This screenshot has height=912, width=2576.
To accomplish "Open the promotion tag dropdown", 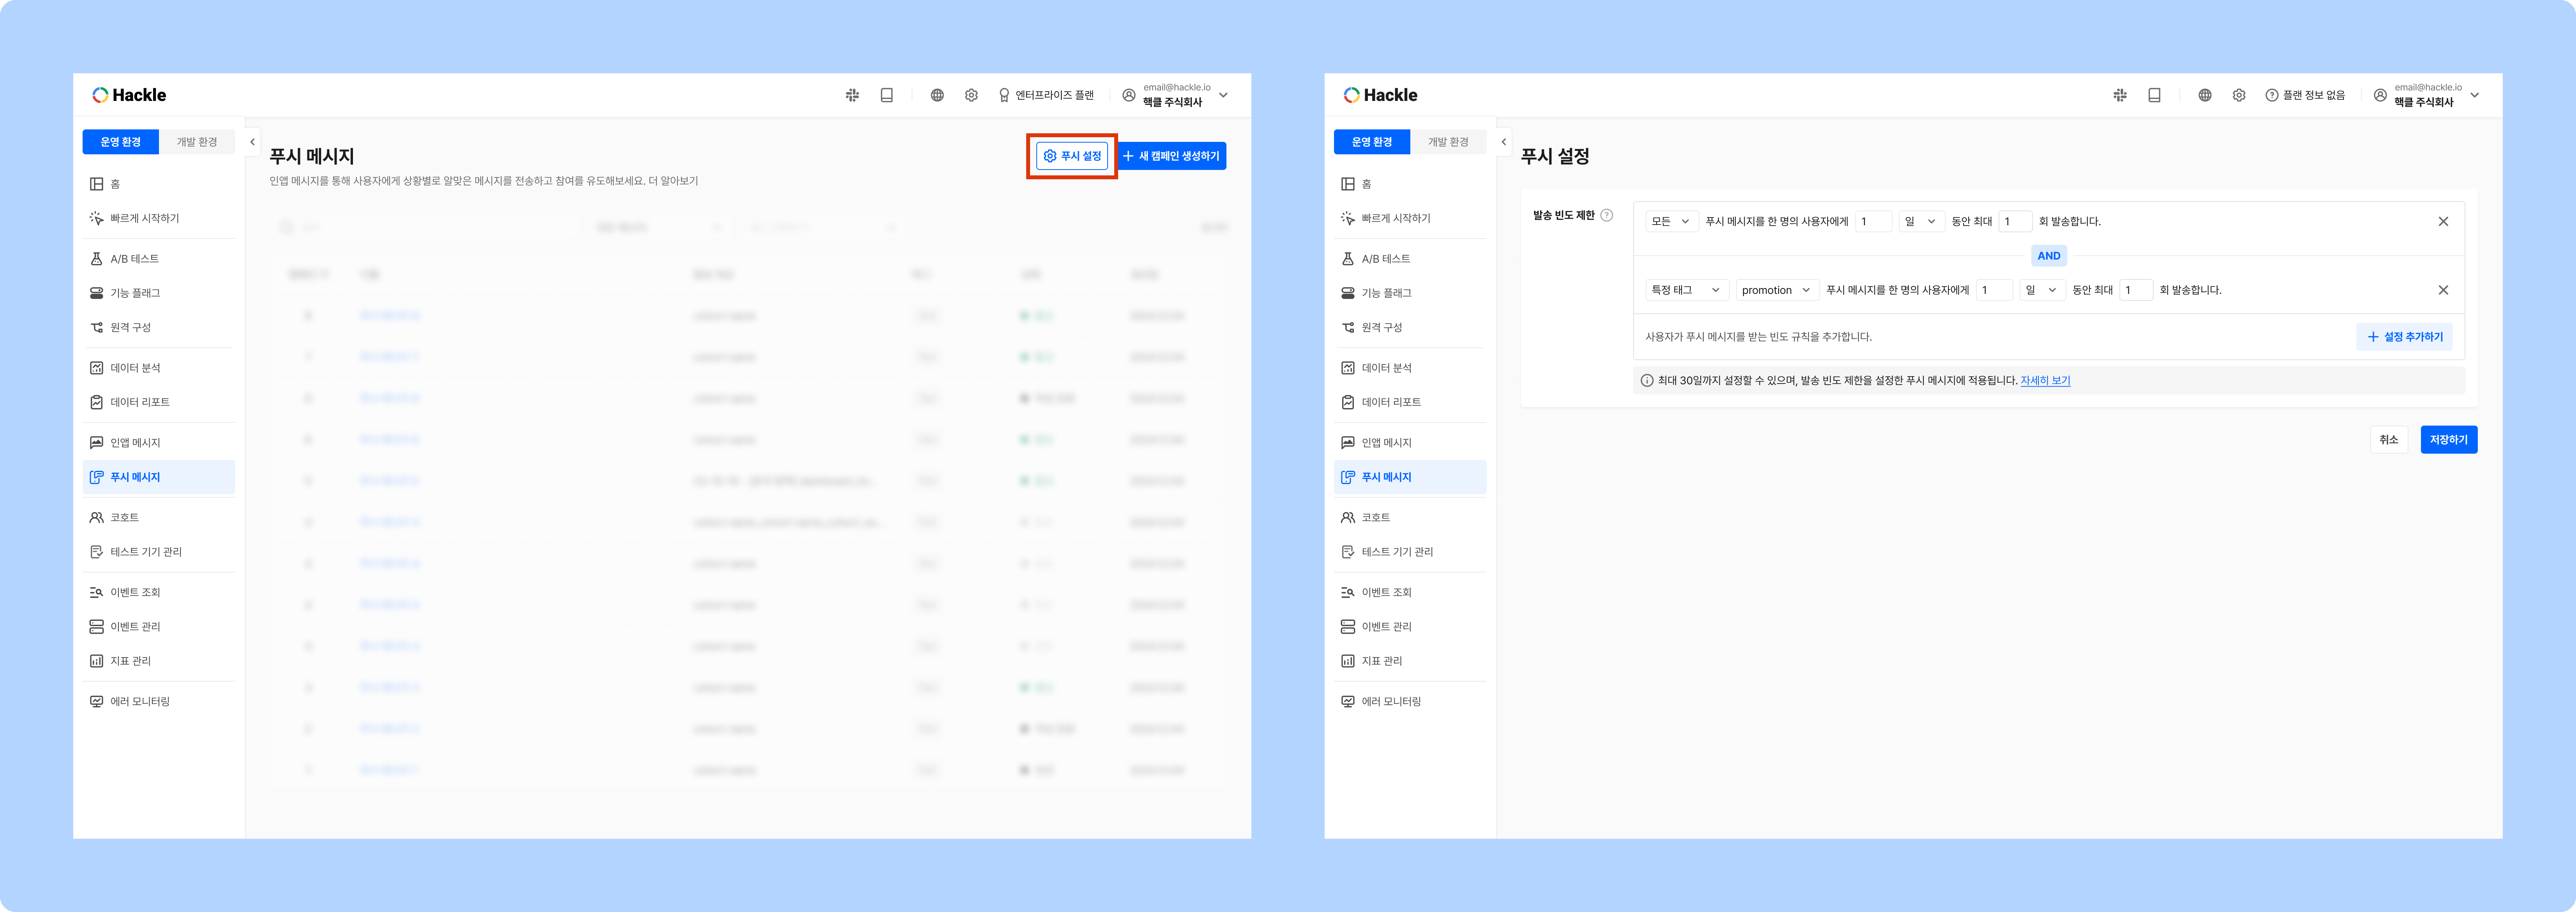I will point(1777,290).
